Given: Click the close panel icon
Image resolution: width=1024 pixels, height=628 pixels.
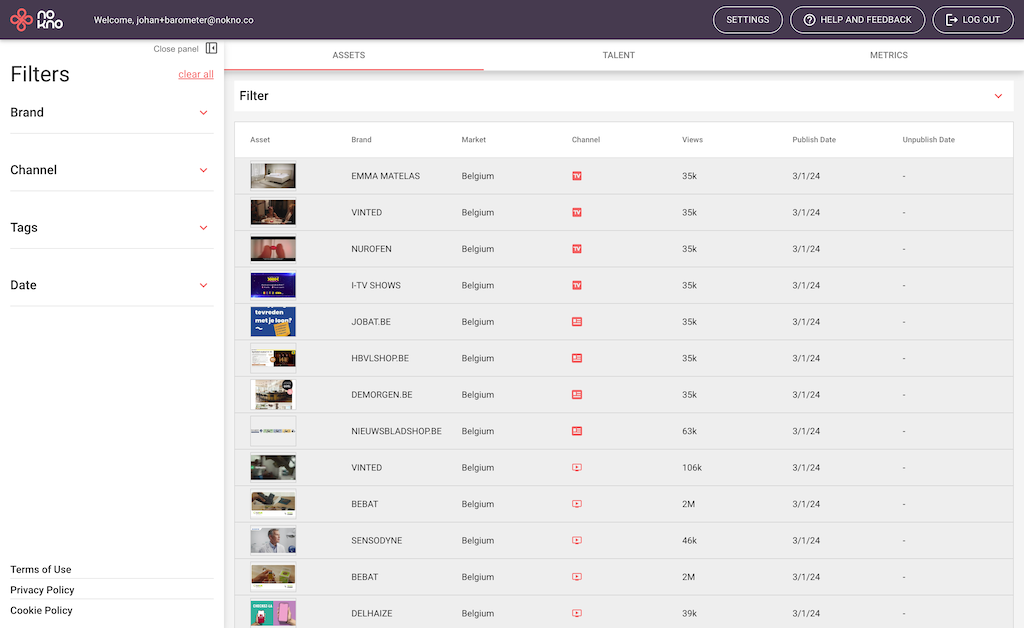Looking at the screenshot, I should [x=211, y=48].
